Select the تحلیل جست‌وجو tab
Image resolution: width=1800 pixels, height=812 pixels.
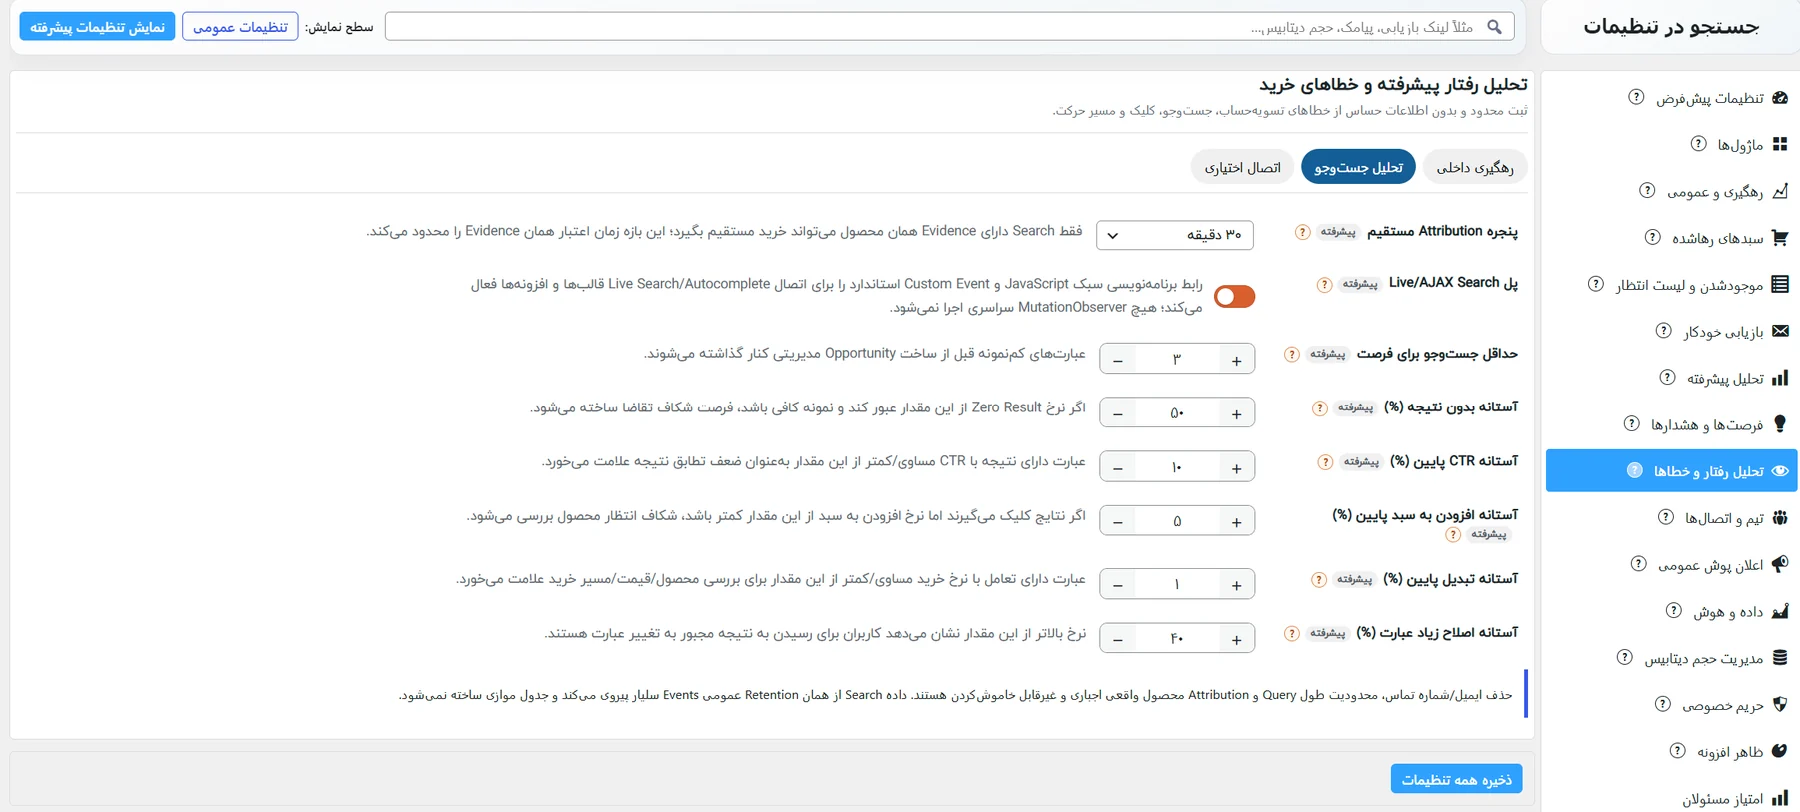click(x=1358, y=167)
